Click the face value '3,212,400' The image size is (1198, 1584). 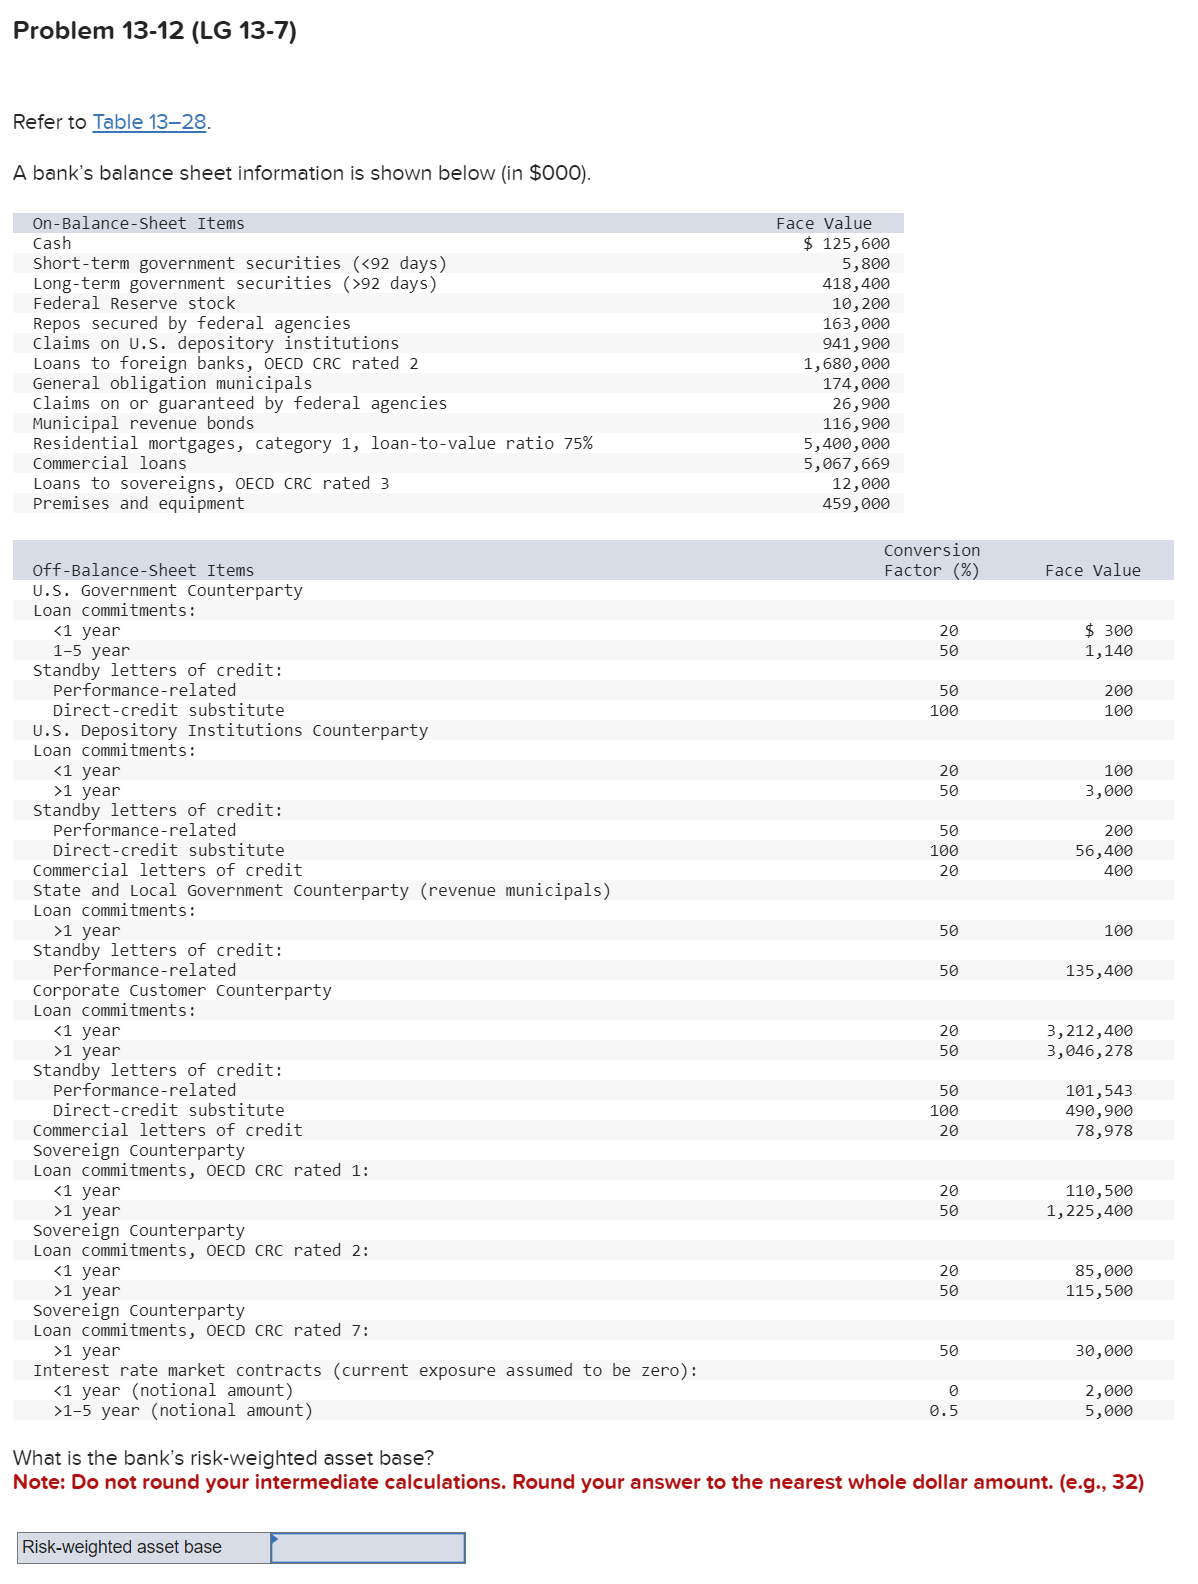tap(1090, 1031)
